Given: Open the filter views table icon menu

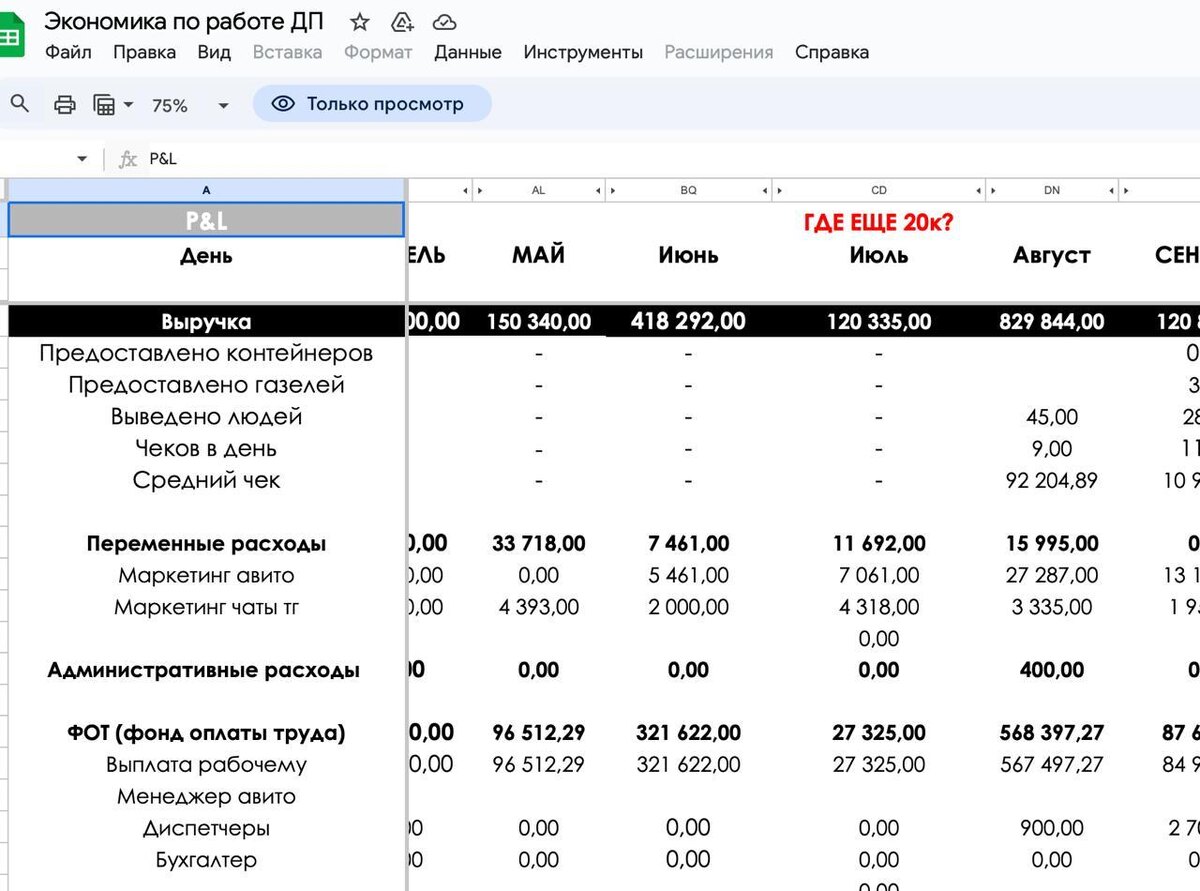Looking at the screenshot, I should pos(112,104).
